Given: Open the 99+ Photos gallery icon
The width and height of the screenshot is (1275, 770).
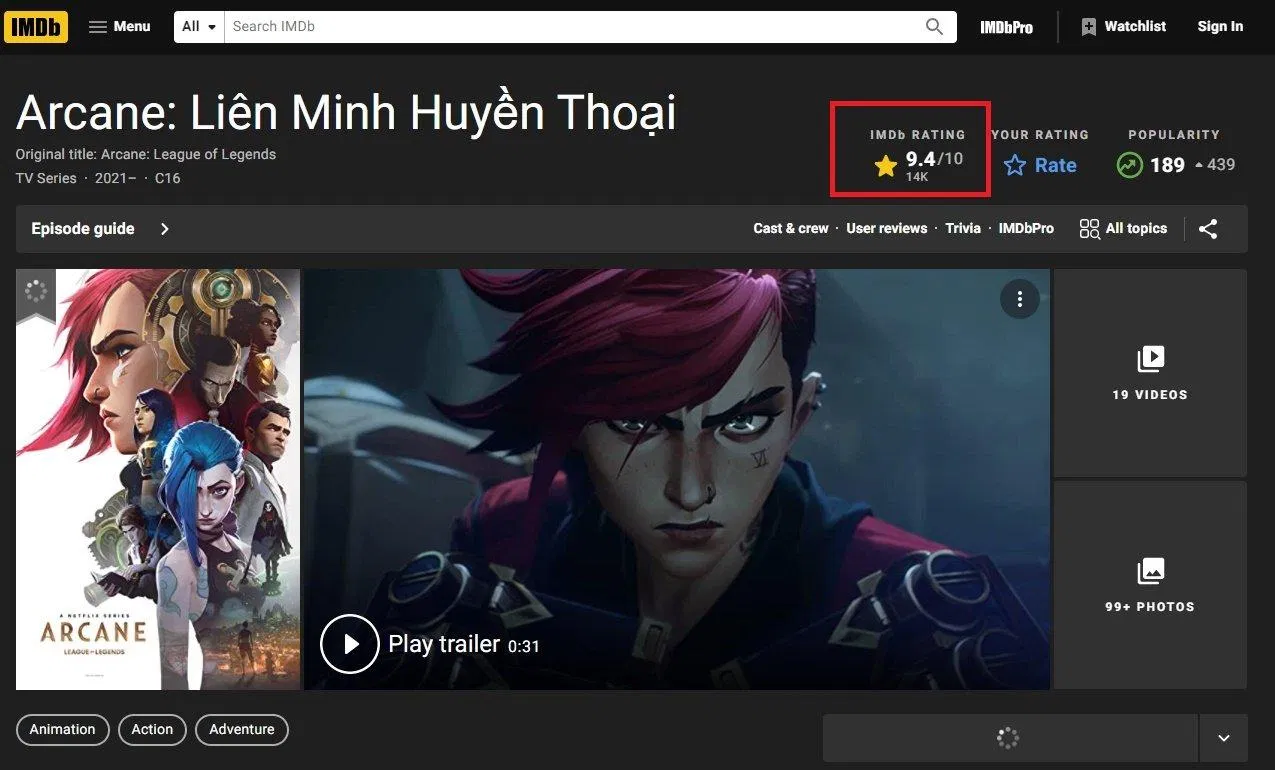Looking at the screenshot, I should click(x=1149, y=571).
